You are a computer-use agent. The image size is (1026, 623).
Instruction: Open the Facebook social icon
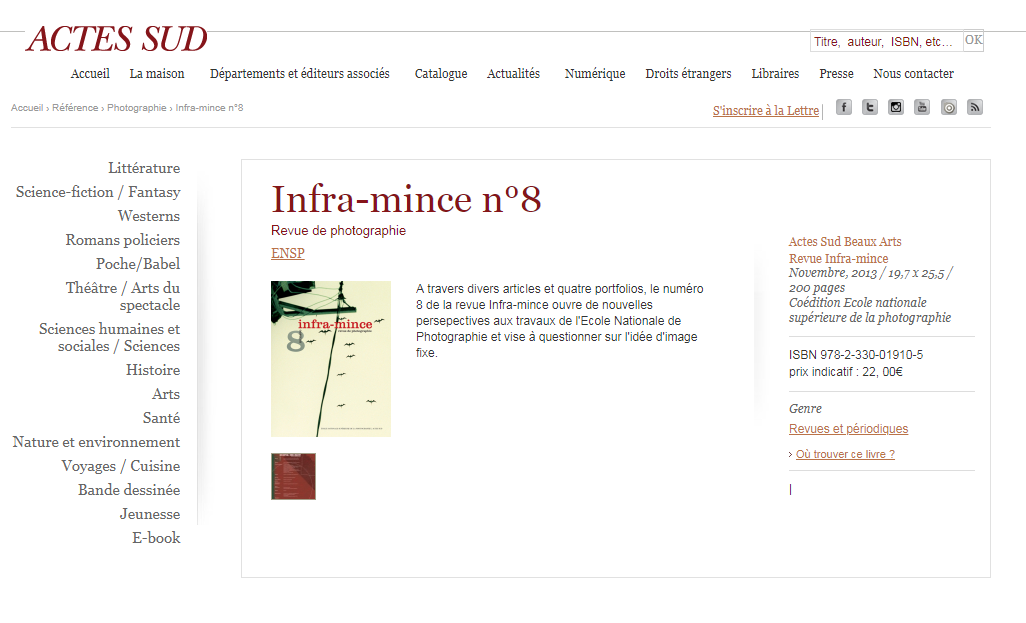tap(843, 107)
